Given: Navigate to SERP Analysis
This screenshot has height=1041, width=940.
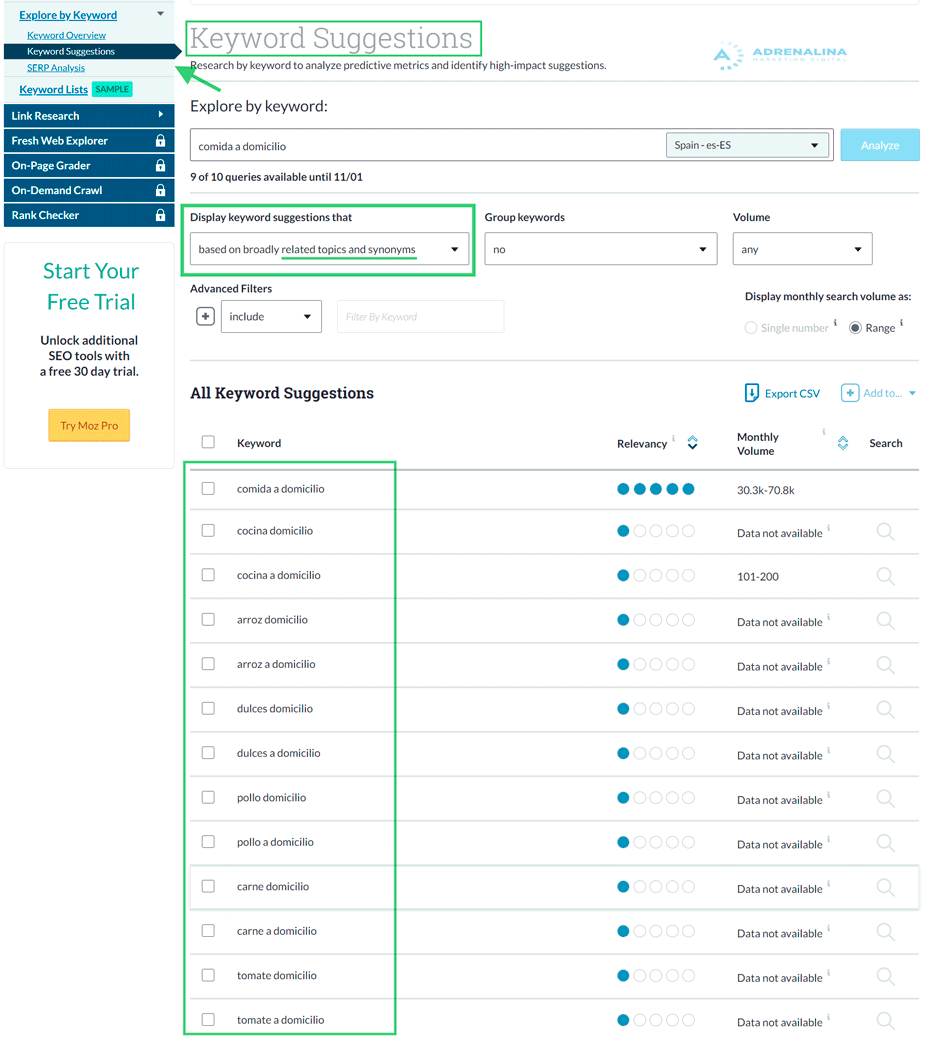Looking at the screenshot, I should click(57, 67).
